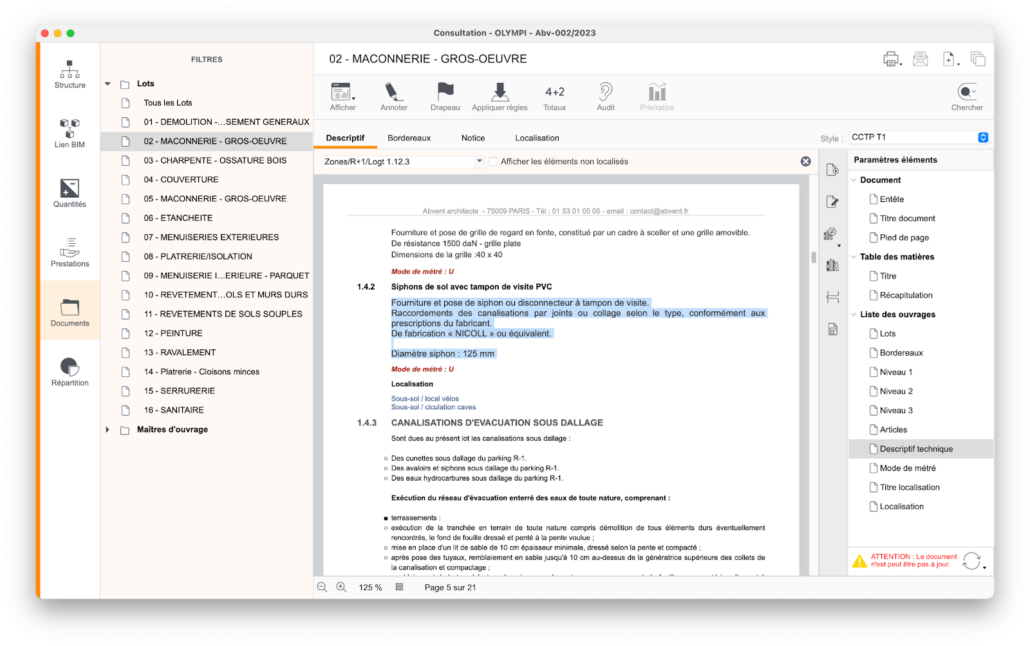Open the Chercher search tool
Image resolution: width=1030 pixels, height=646 pixels.
(967, 97)
